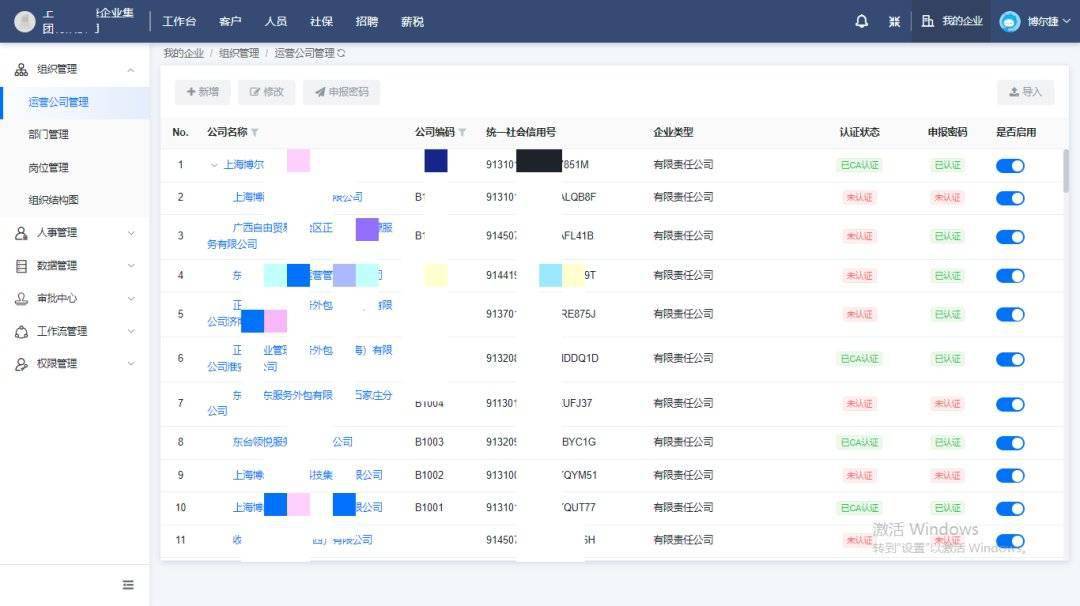1080x606 pixels.
Task: Click the user avatar 博尔捷
Action: [x=1009, y=21]
